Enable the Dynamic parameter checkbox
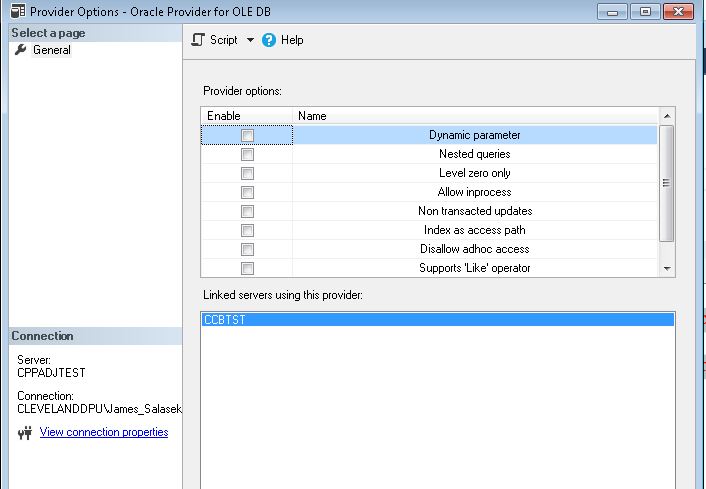Image resolution: width=706 pixels, height=489 pixels. [247, 135]
